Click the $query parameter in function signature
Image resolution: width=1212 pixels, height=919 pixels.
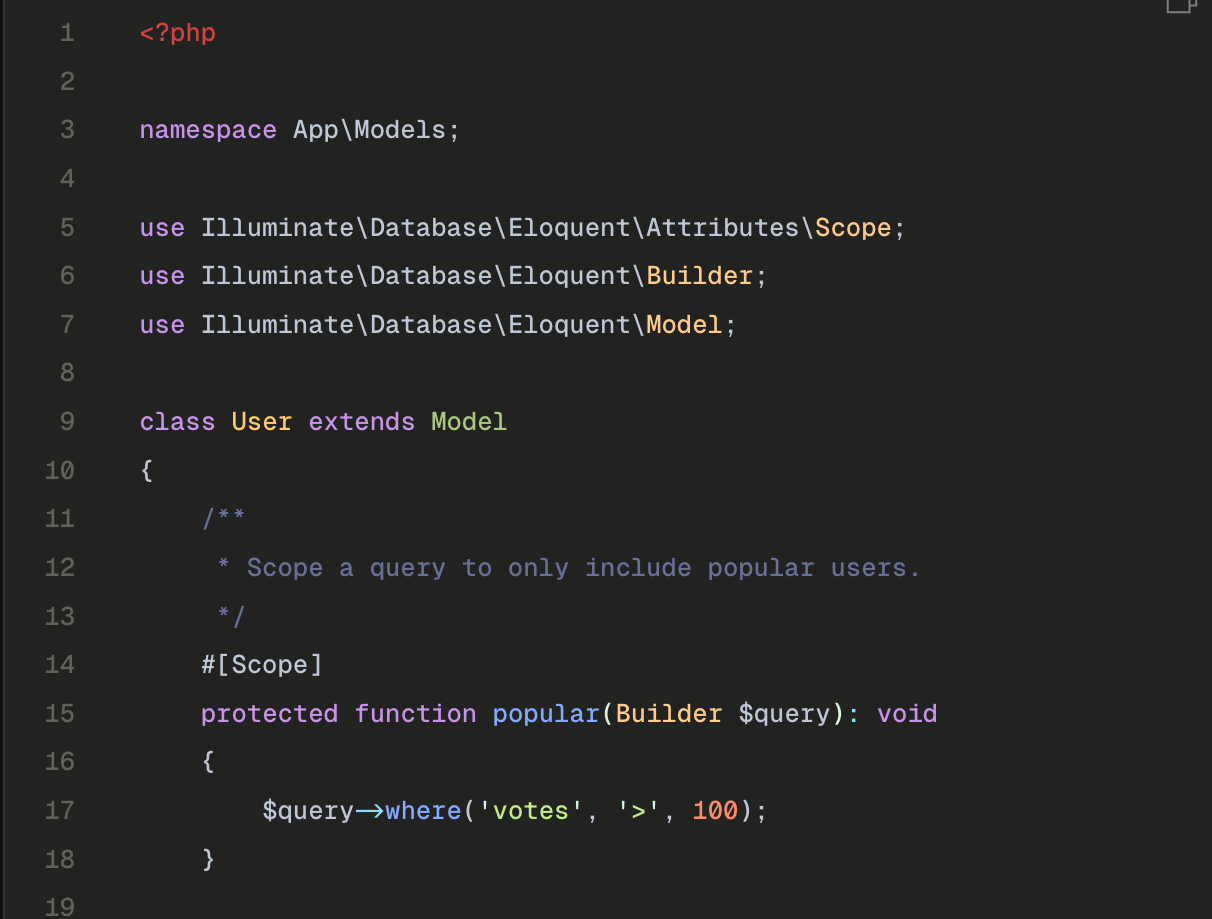pyautogui.click(x=784, y=714)
